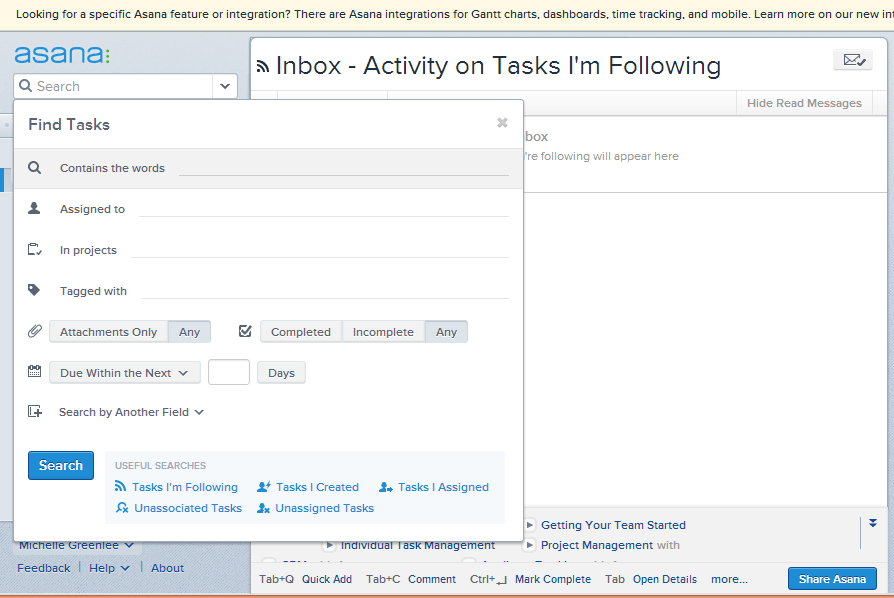Select the Attachments Only filter

click(x=108, y=332)
